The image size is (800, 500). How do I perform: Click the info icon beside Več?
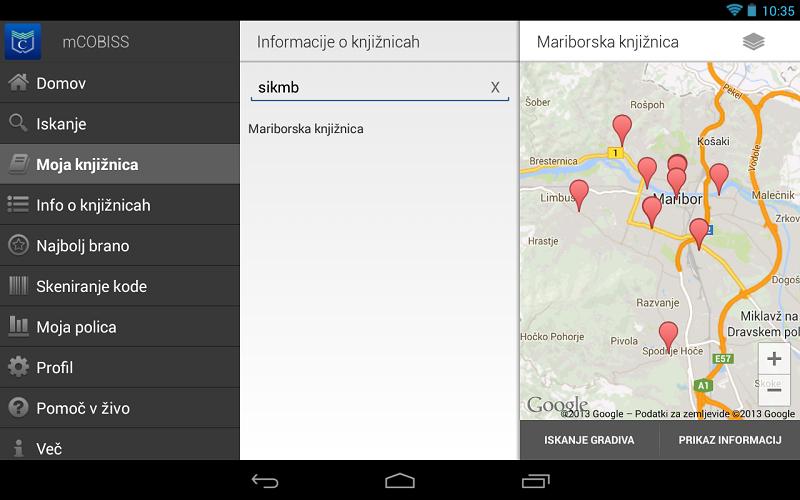tap(18, 448)
